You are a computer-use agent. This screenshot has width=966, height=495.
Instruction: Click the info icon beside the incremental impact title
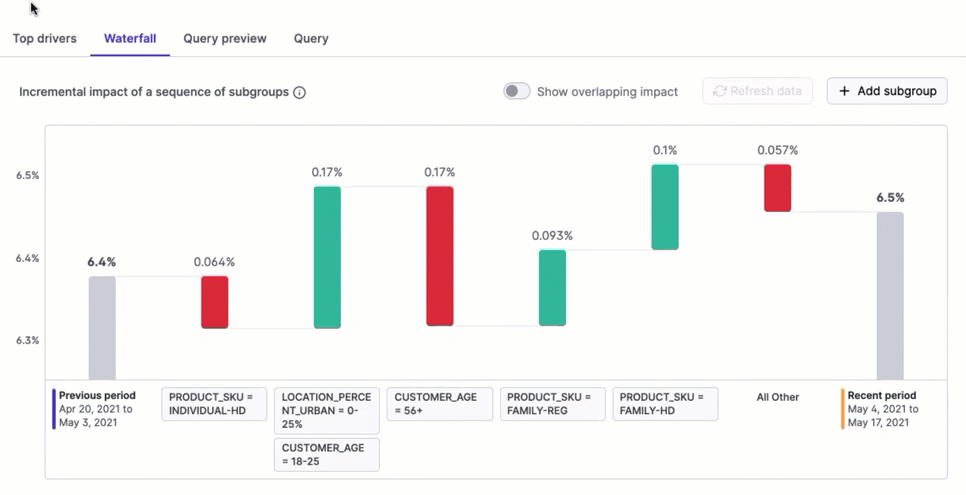[x=299, y=92]
